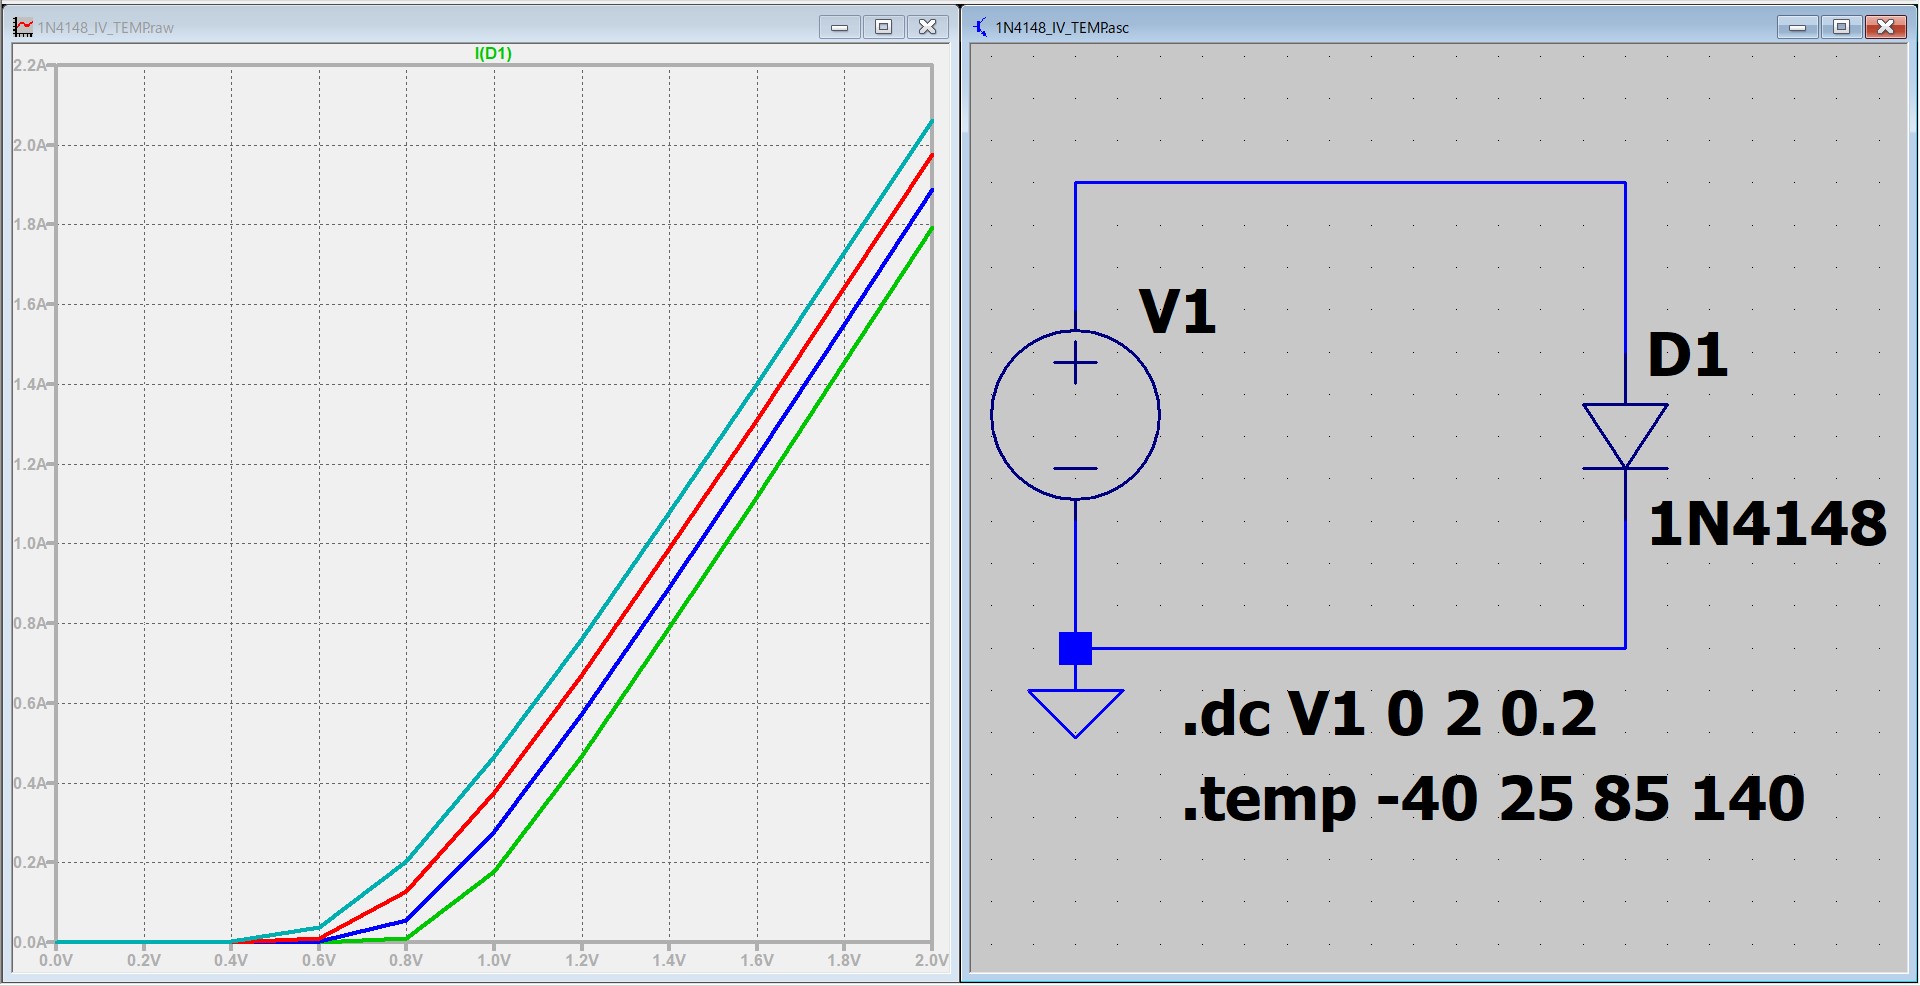Select the .dc V1 0 2 0.2 directive
1920x986 pixels.
coord(1388,714)
